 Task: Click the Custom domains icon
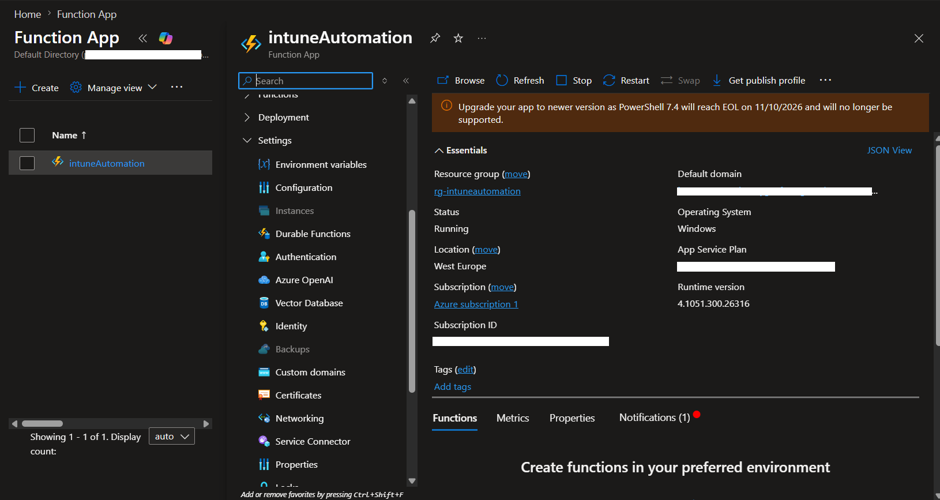(x=264, y=372)
